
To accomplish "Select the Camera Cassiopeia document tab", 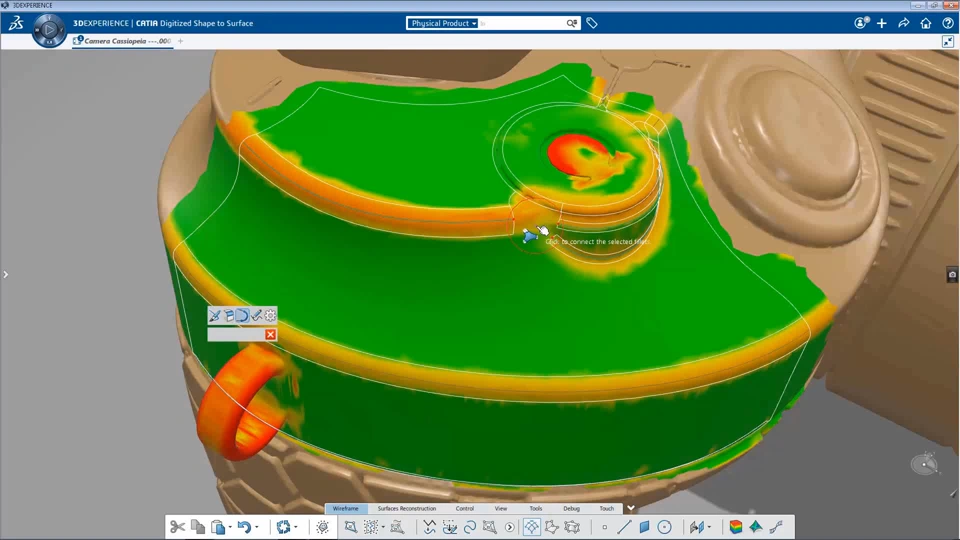I will [122, 41].
